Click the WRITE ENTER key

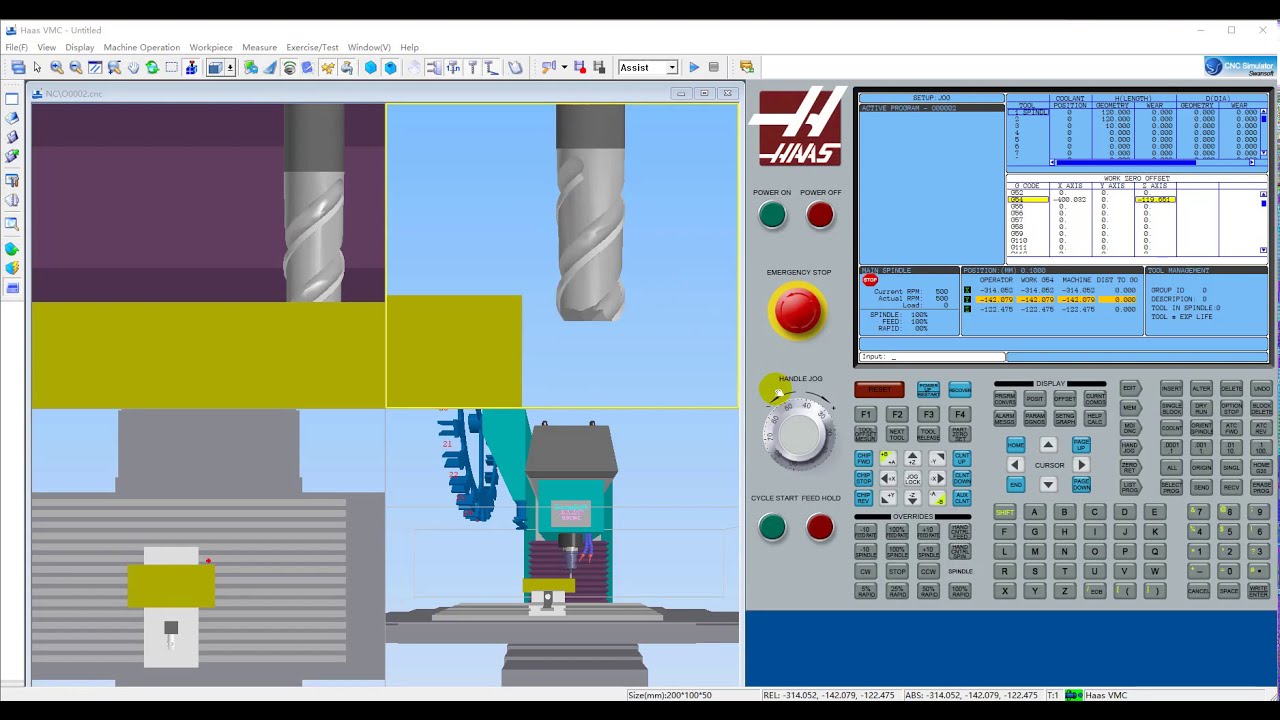coord(1259,591)
